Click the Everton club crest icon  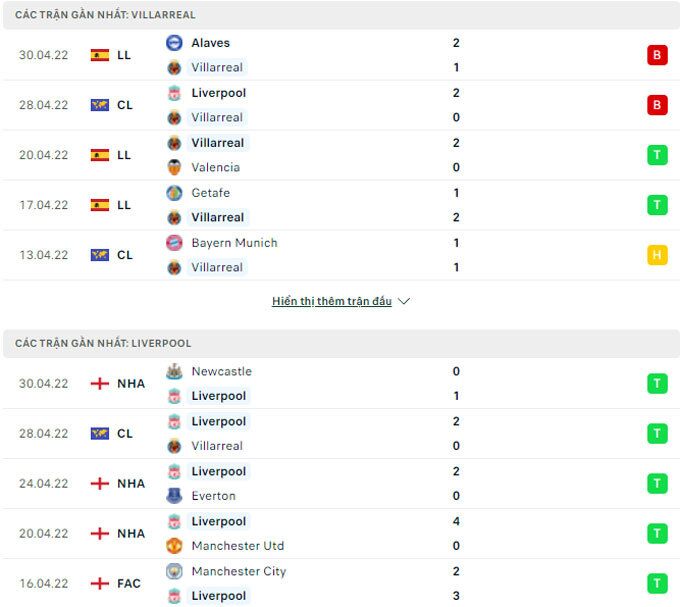click(174, 495)
